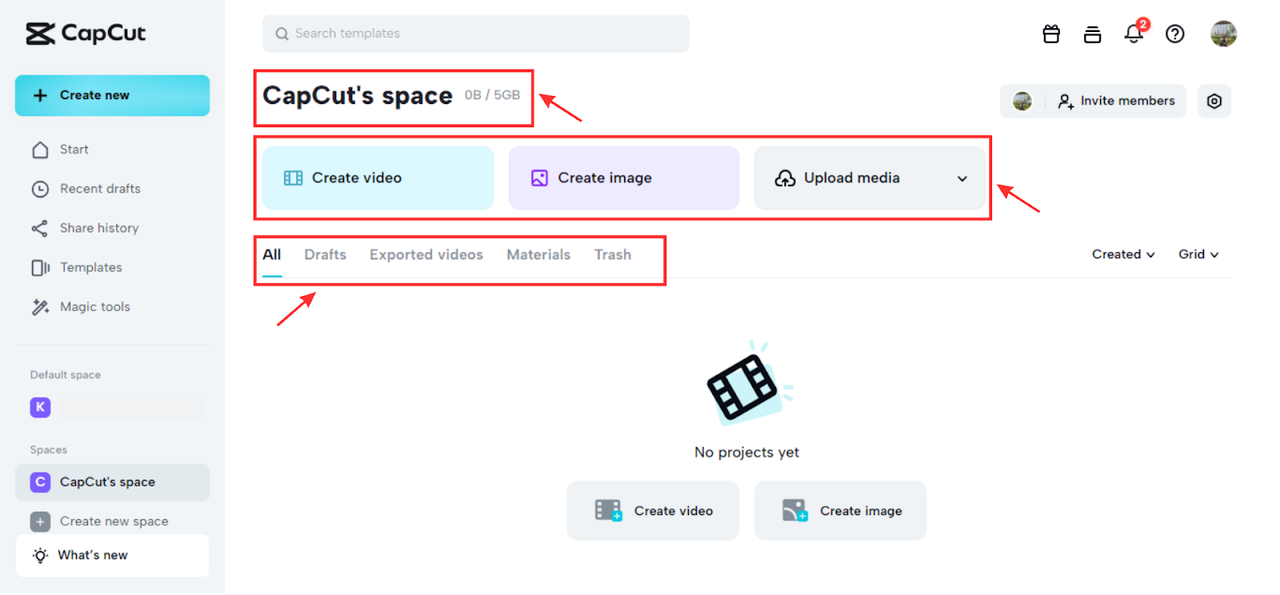Click the 0B / 5GB storage text
This screenshot has width=1280, height=595.
coord(493,95)
